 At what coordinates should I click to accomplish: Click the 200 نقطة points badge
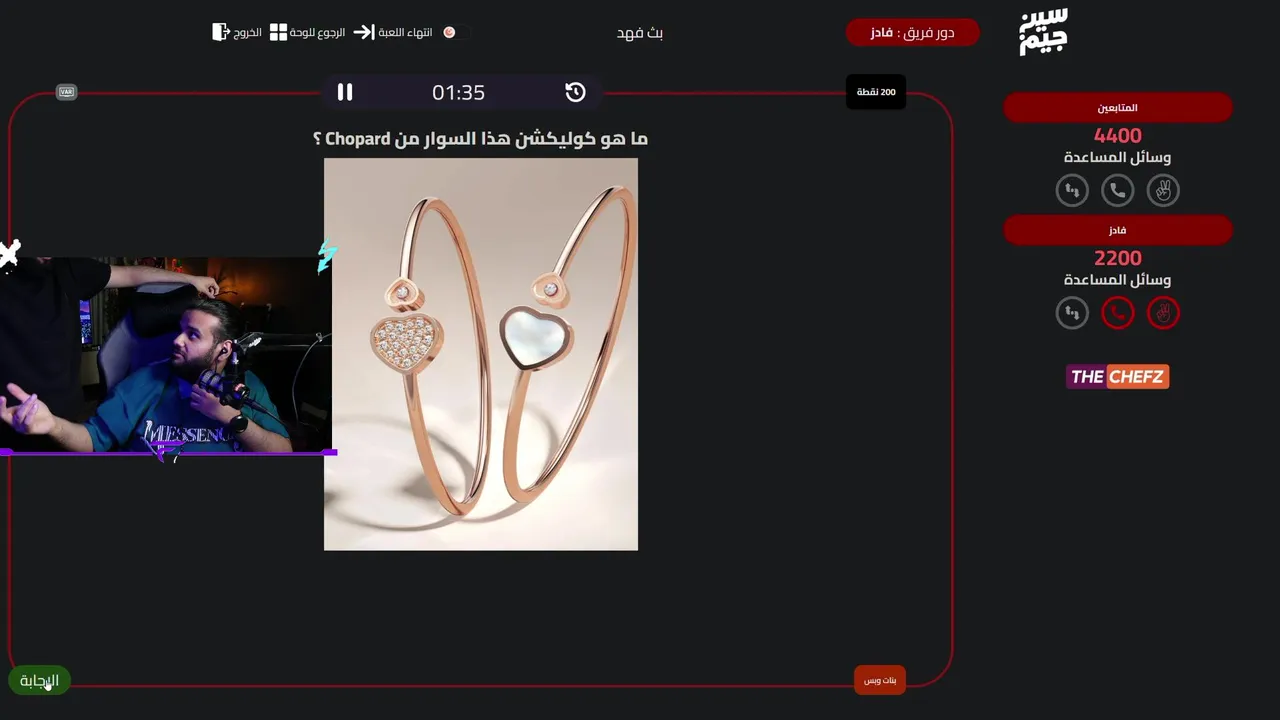876,92
